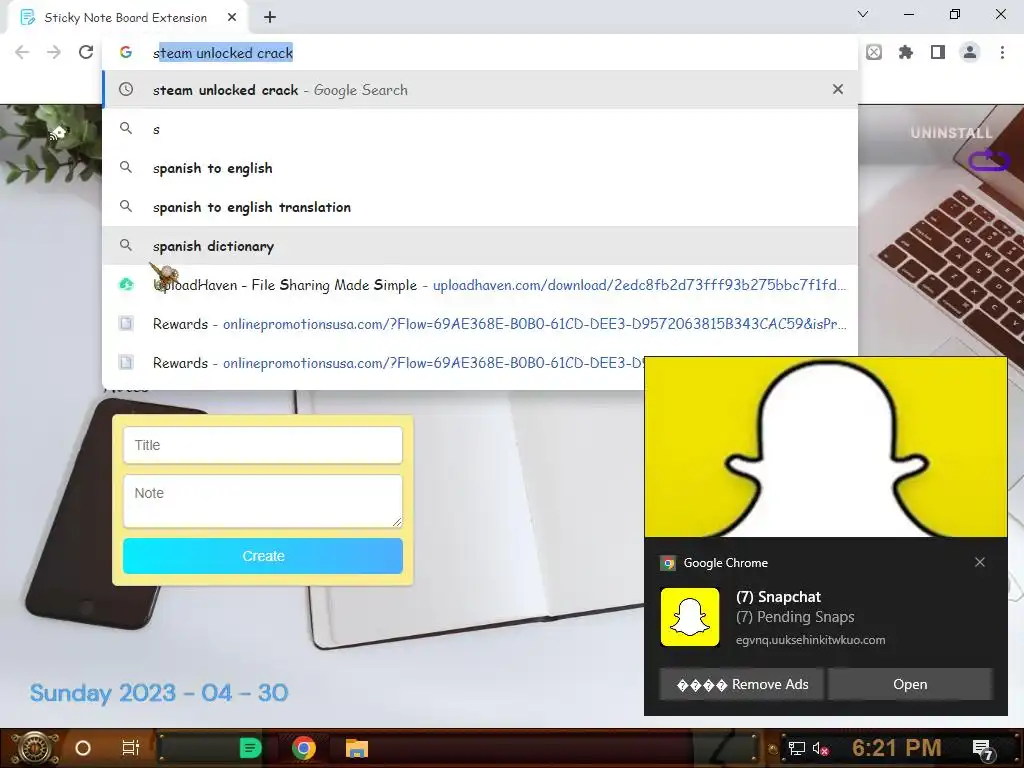Viewport: 1024px width, 768px height.
Task: Click Open on the Snapchat notification
Action: point(910,684)
